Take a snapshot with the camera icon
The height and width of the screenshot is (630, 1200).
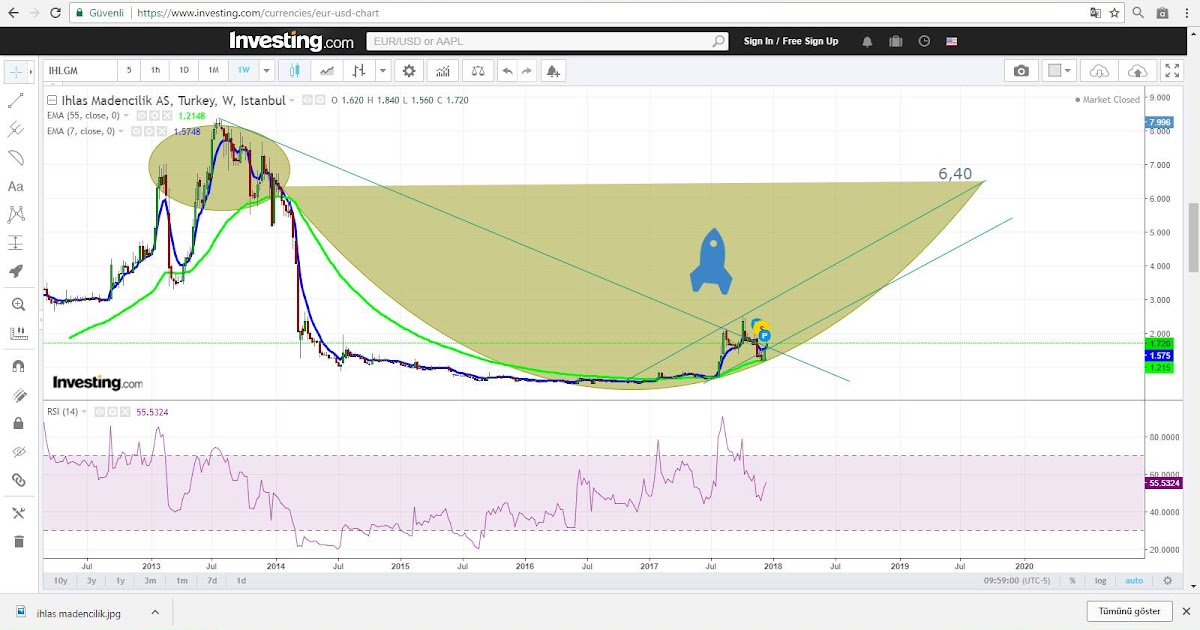pyautogui.click(x=1021, y=71)
